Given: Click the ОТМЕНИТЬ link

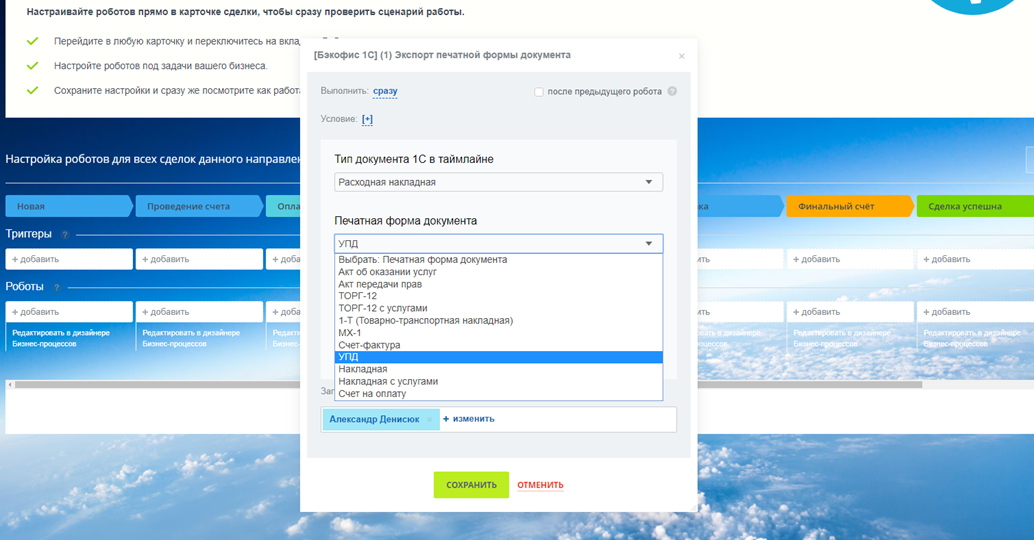Looking at the screenshot, I should tap(540, 485).
